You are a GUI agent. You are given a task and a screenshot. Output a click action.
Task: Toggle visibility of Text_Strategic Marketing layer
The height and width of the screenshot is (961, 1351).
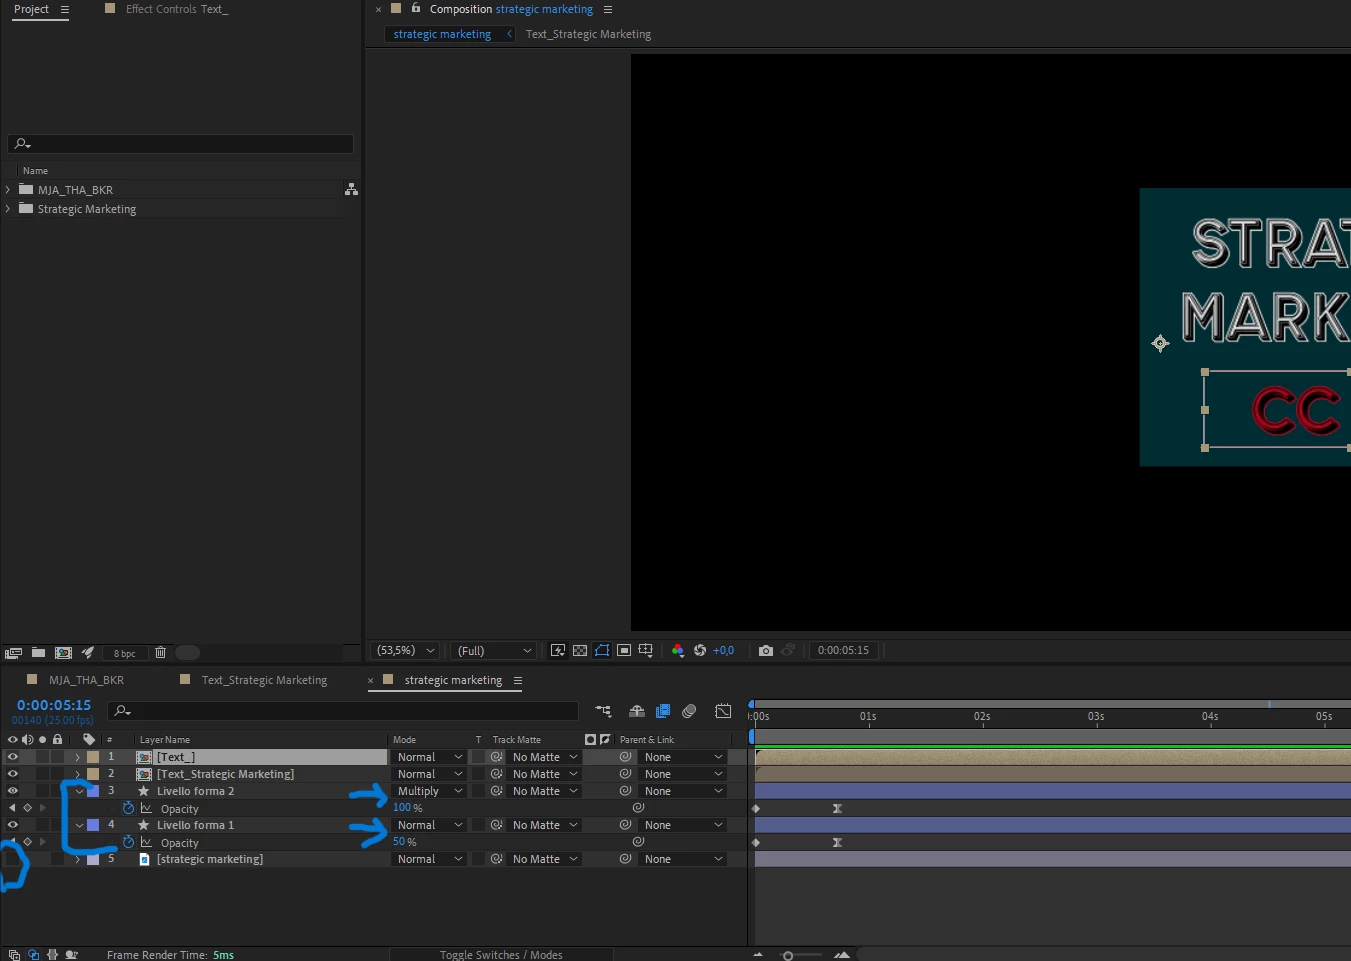(13, 774)
